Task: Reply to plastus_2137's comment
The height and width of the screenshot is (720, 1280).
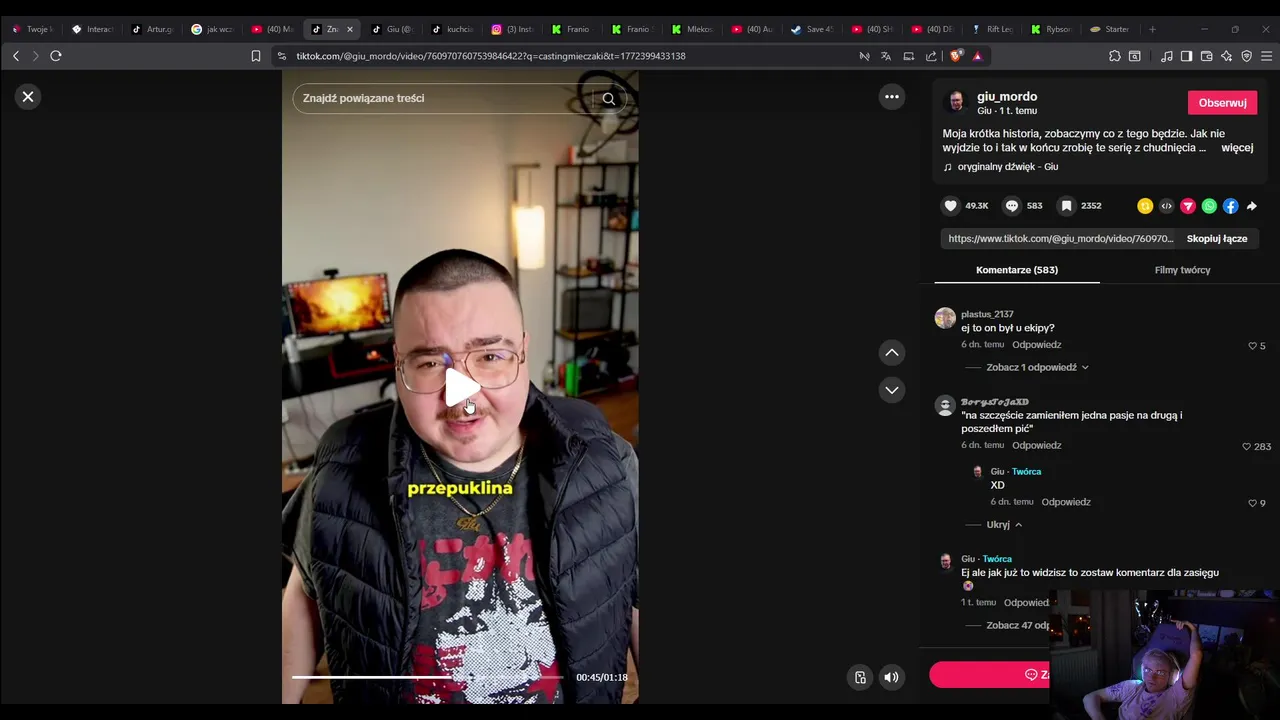Action: click(1036, 345)
